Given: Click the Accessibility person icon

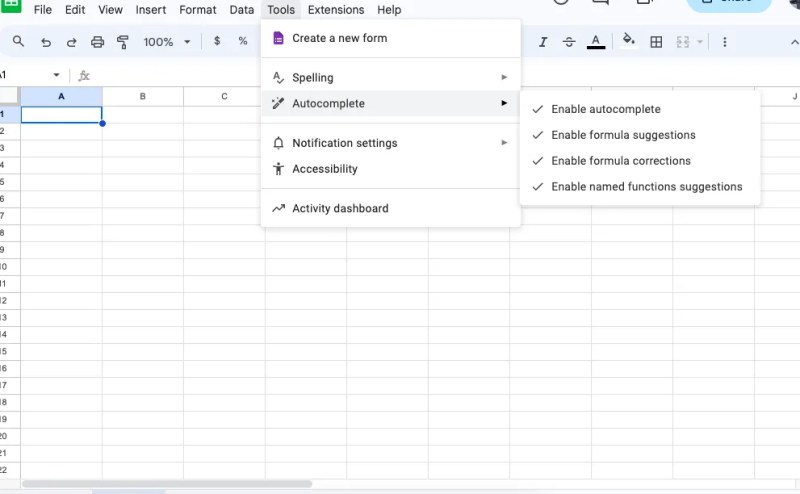Looking at the screenshot, I should tap(278, 168).
